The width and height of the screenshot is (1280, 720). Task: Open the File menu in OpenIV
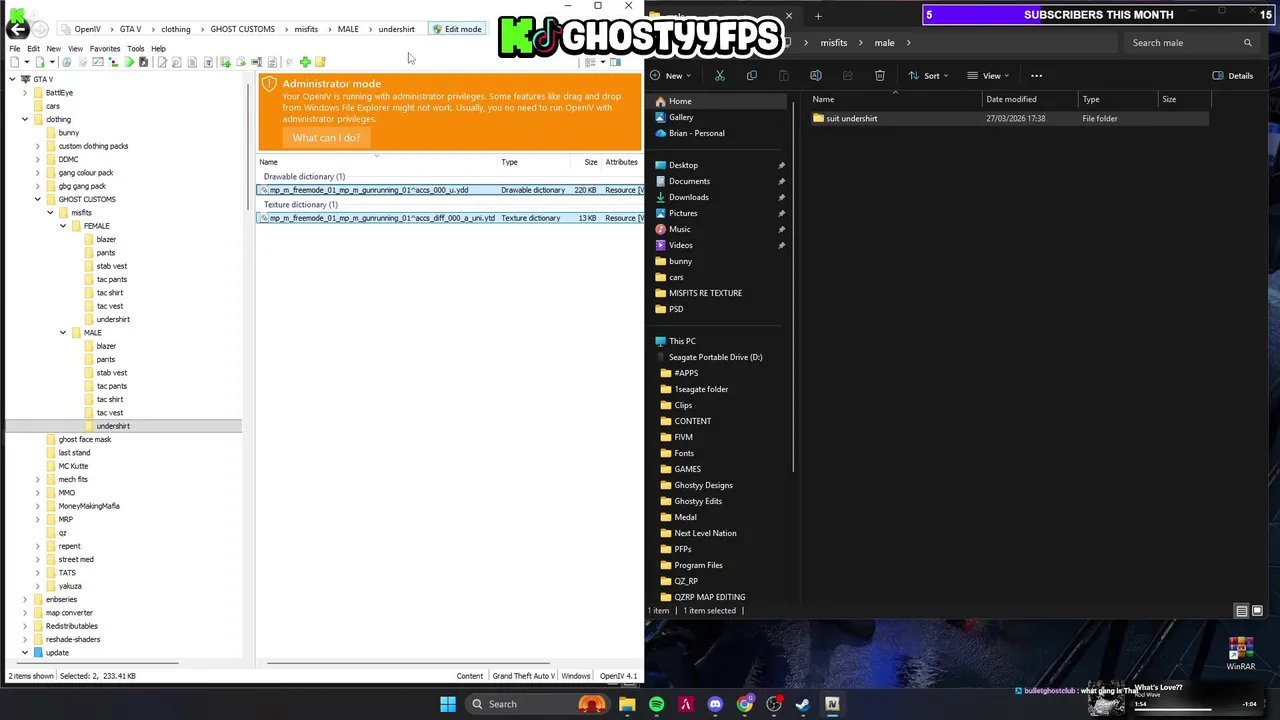click(15, 48)
